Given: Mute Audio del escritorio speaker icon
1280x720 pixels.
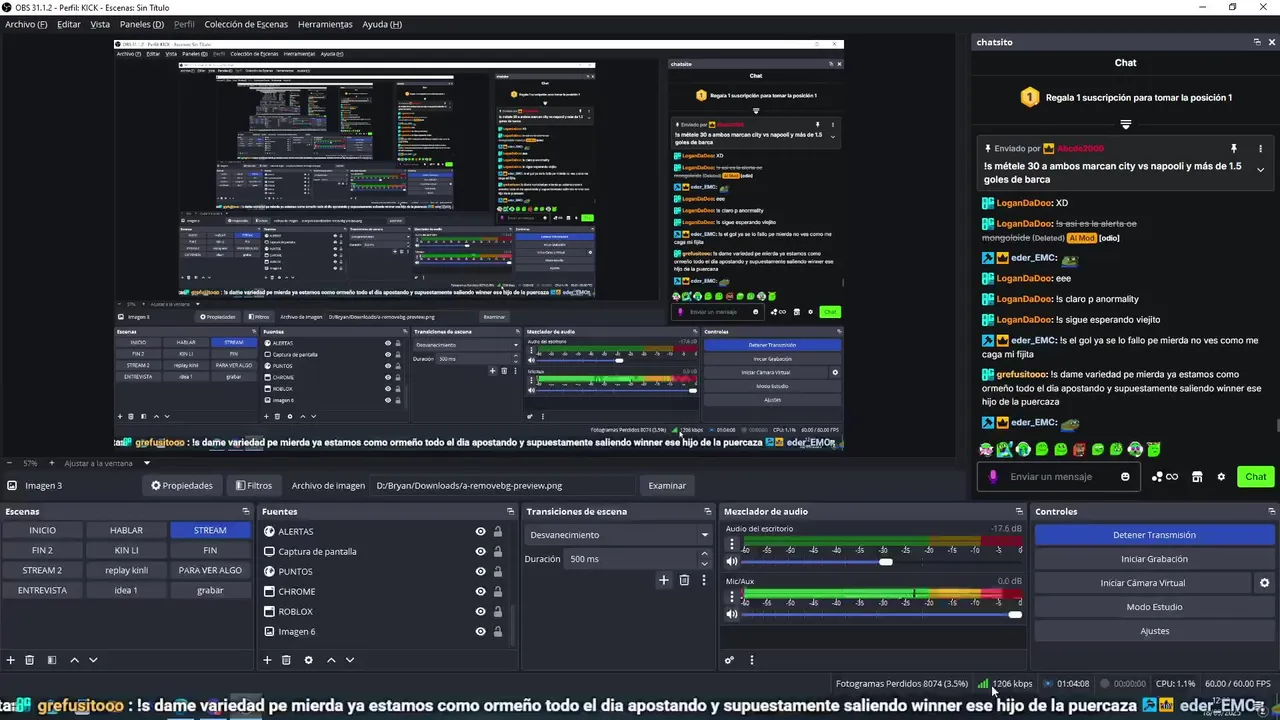Looking at the screenshot, I should click(x=732, y=562).
